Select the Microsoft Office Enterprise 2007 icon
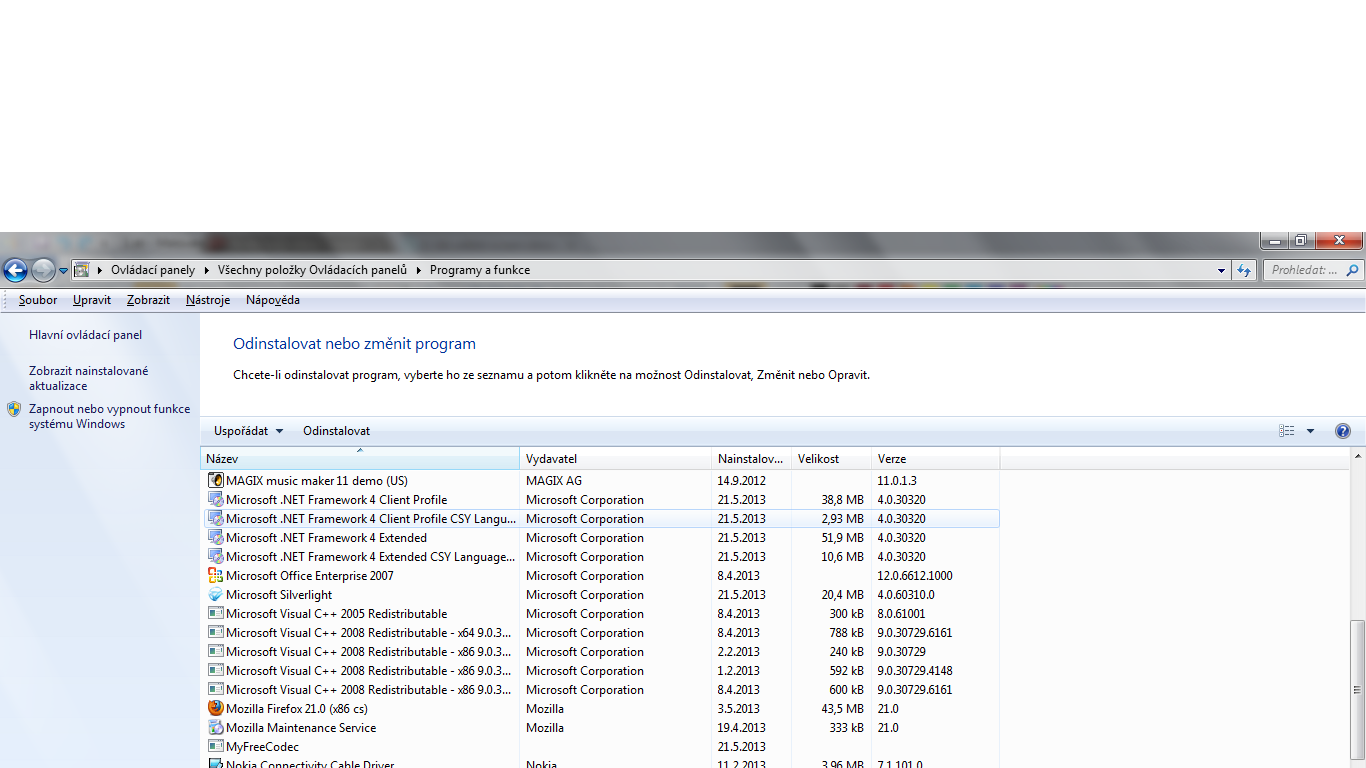Image resolution: width=1366 pixels, height=768 pixels. click(x=215, y=576)
